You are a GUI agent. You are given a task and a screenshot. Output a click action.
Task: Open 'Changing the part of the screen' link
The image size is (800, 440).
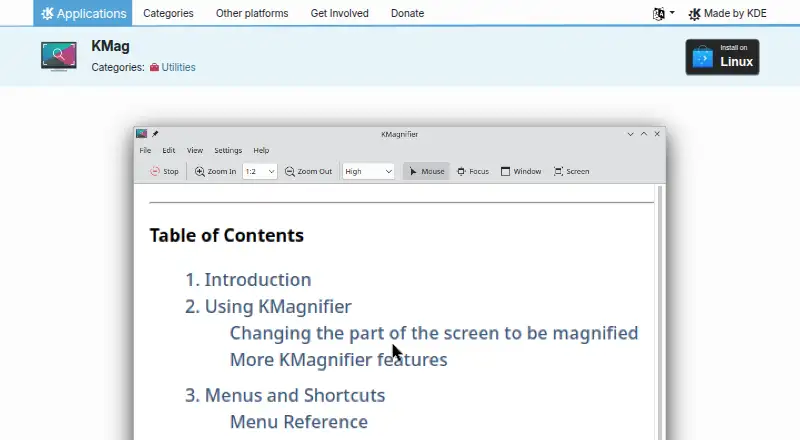pos(434,333)
